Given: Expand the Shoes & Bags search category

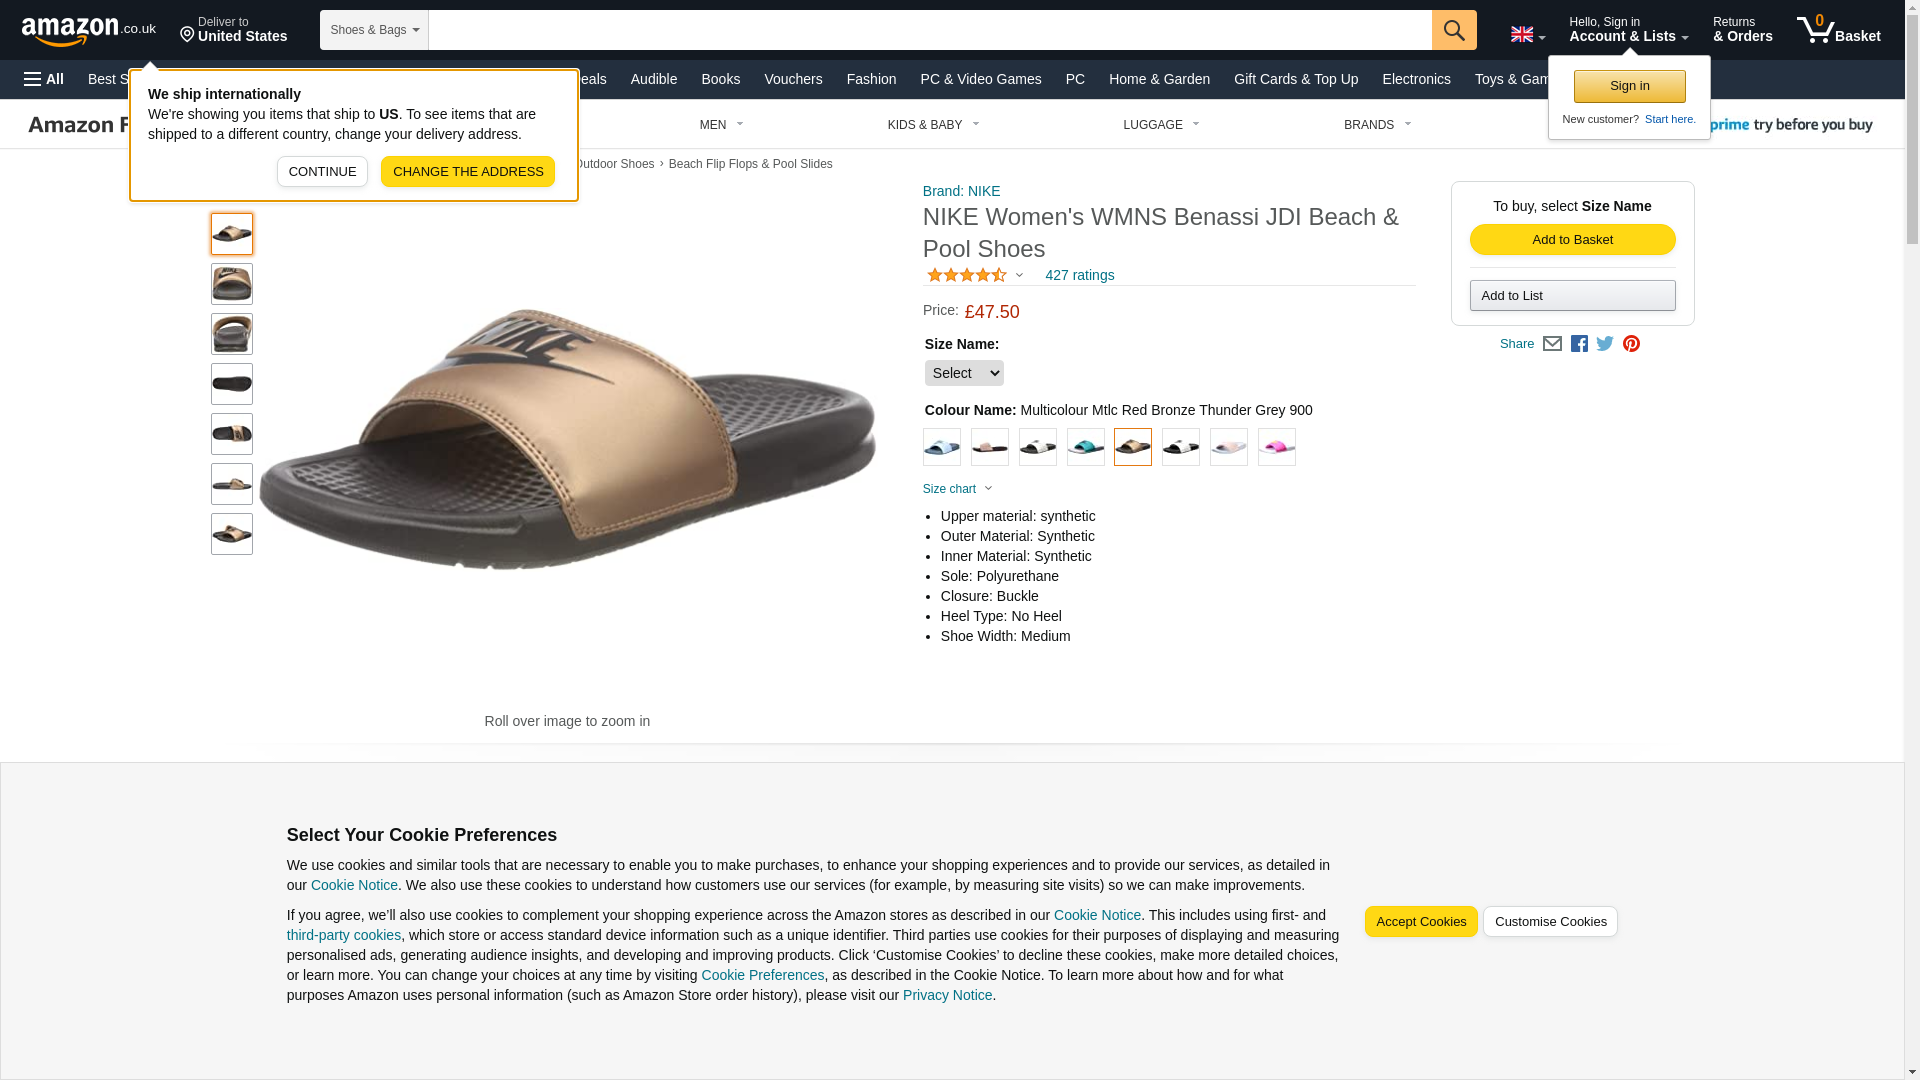Looking at the screenshot, I should point(374,30).
